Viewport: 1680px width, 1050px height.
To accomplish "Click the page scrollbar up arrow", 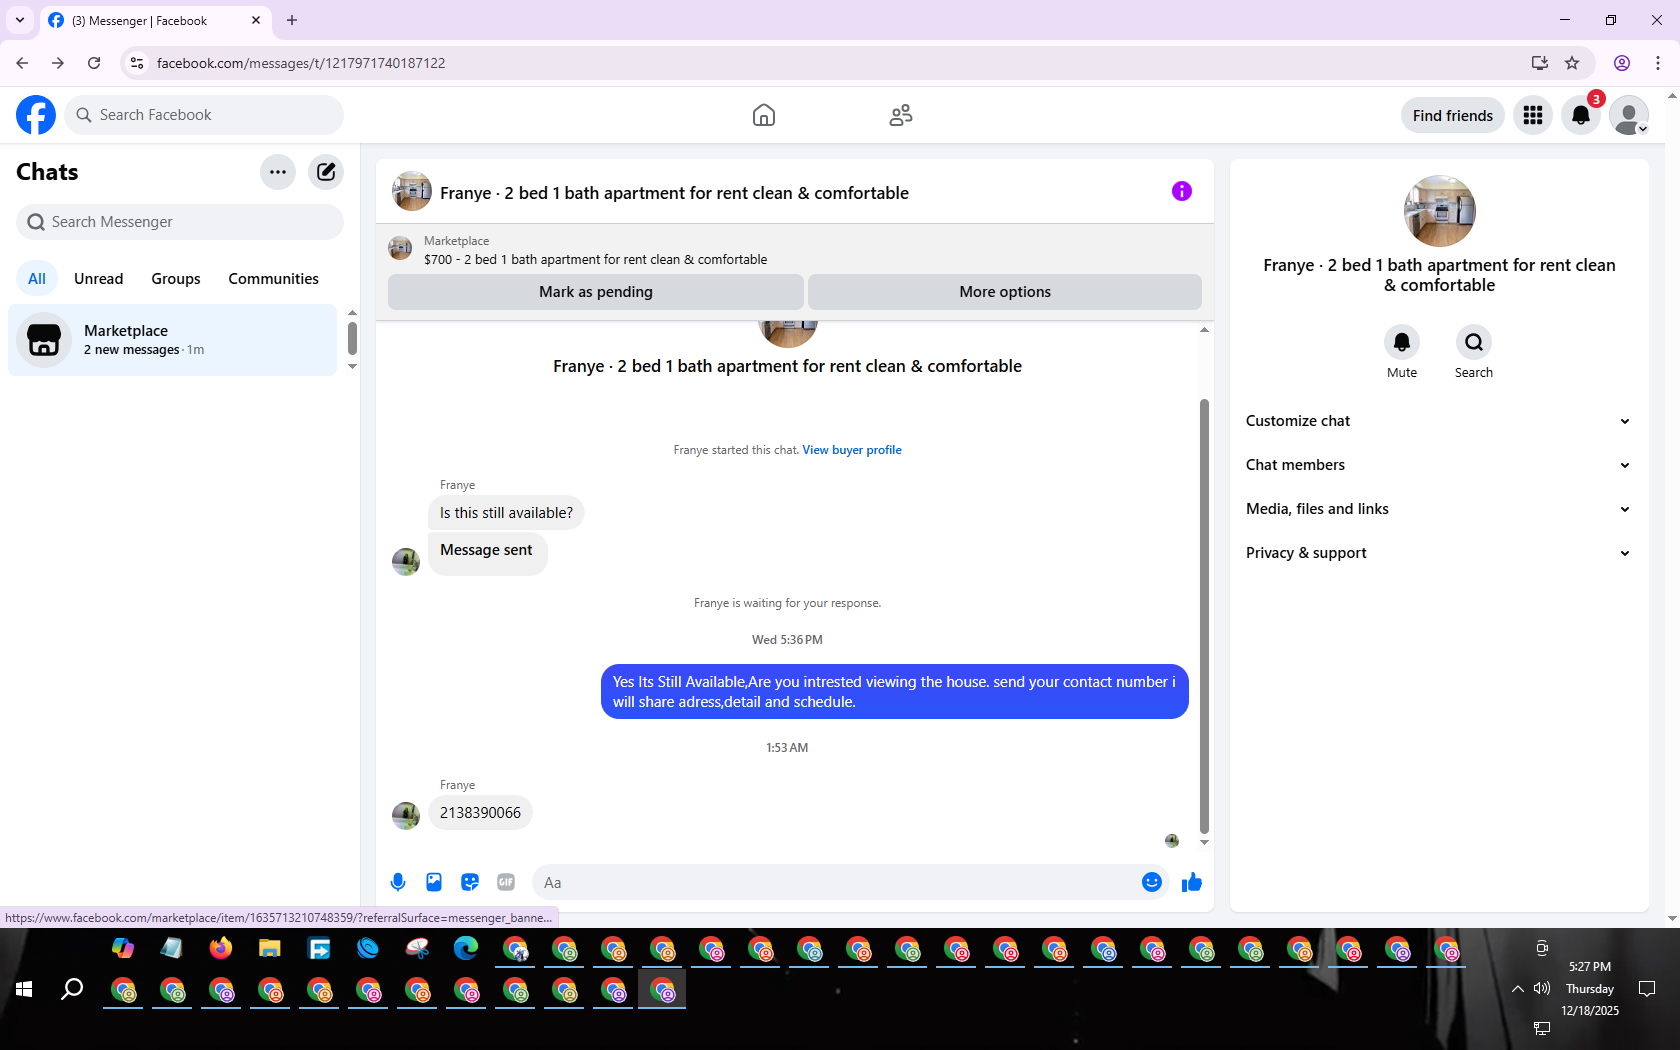I will [1672, 96].
